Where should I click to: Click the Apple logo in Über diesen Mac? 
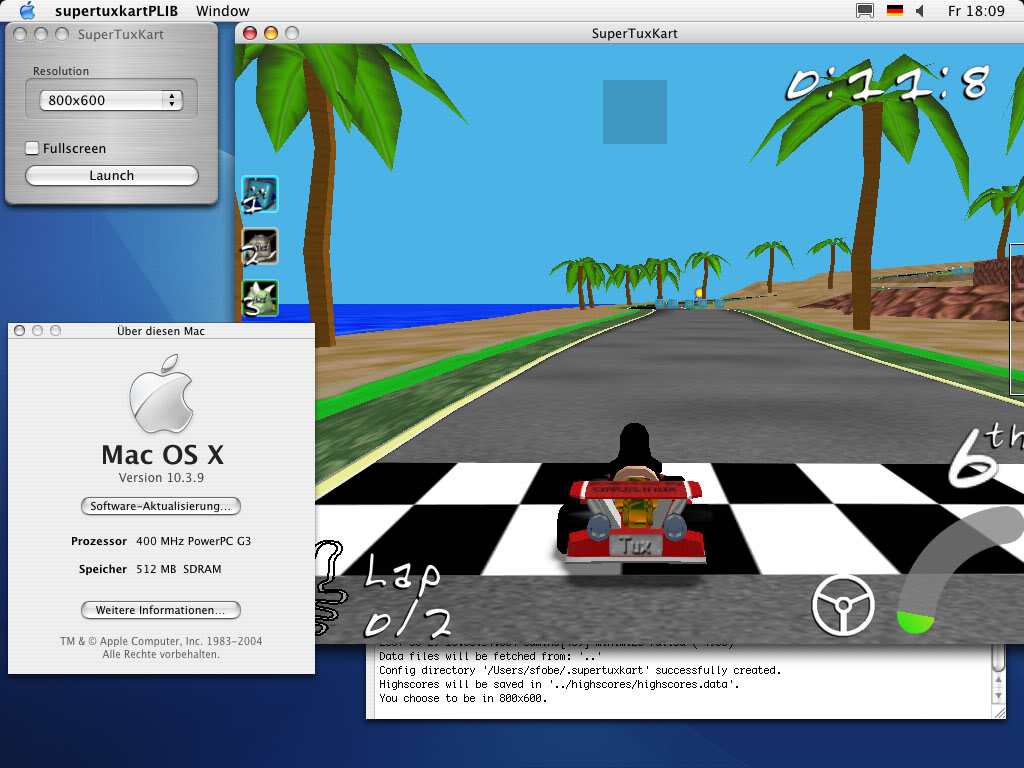click(161, 394)
